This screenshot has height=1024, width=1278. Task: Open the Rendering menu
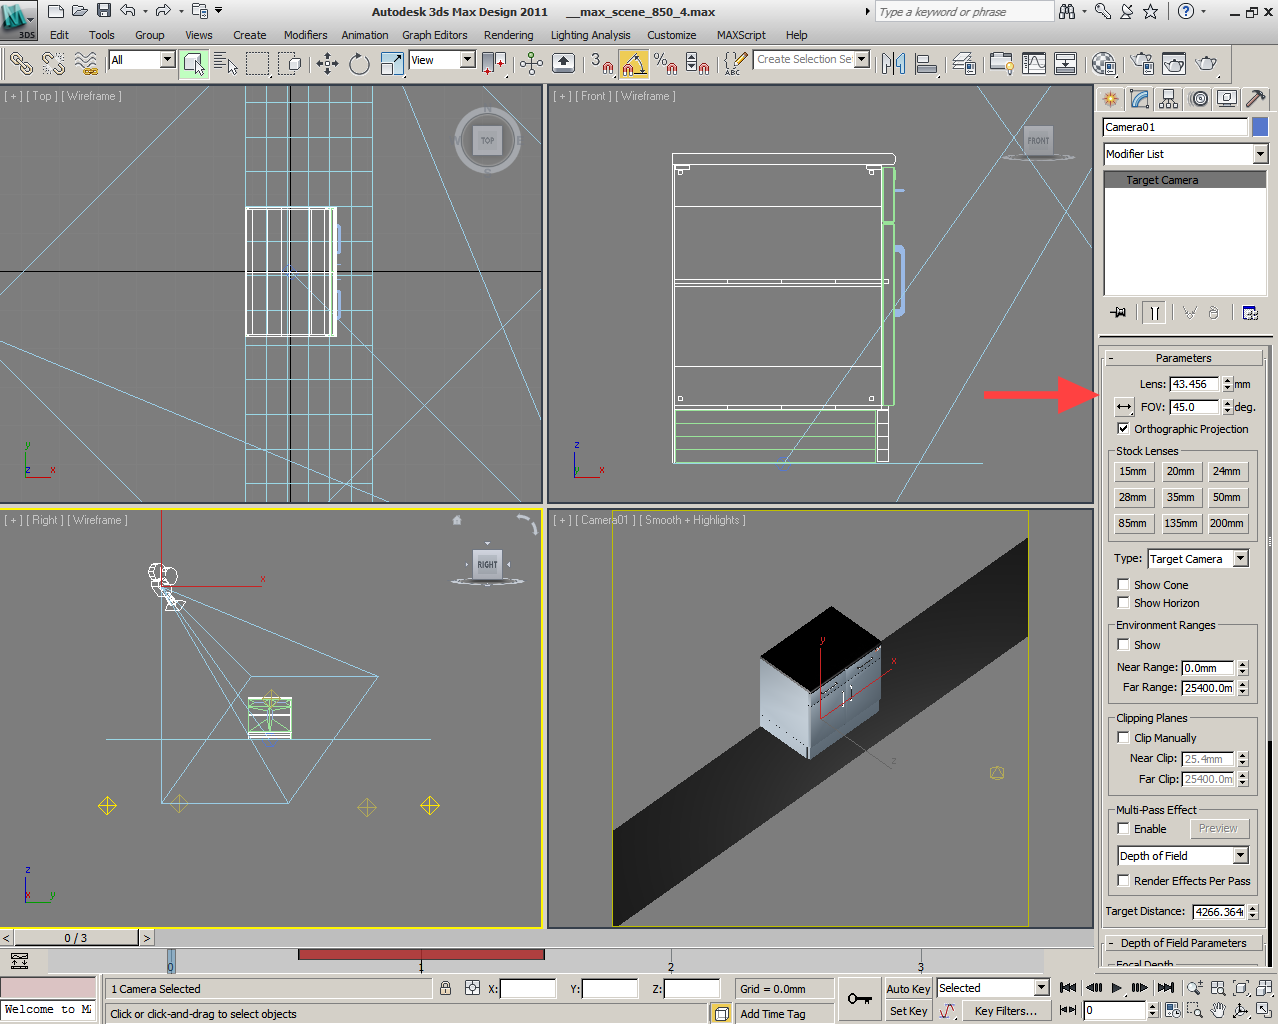tap(509, 35)
